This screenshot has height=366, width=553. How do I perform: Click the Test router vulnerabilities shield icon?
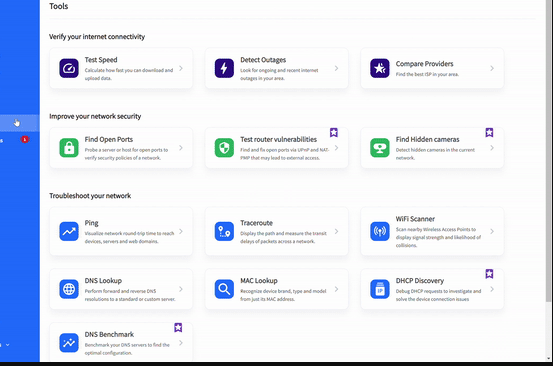point(224,148)
